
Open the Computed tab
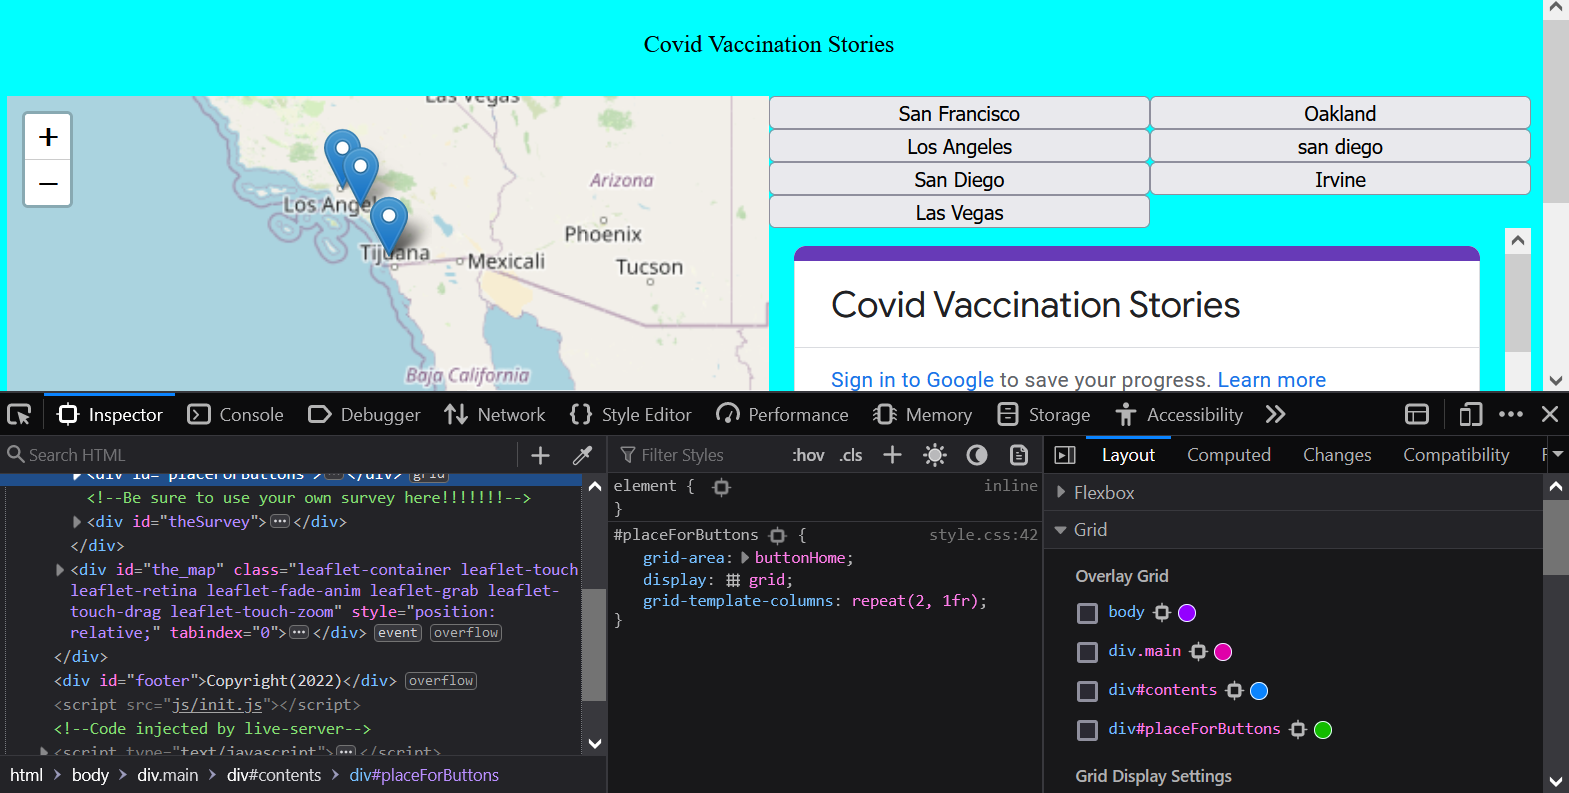(1228, 455)
